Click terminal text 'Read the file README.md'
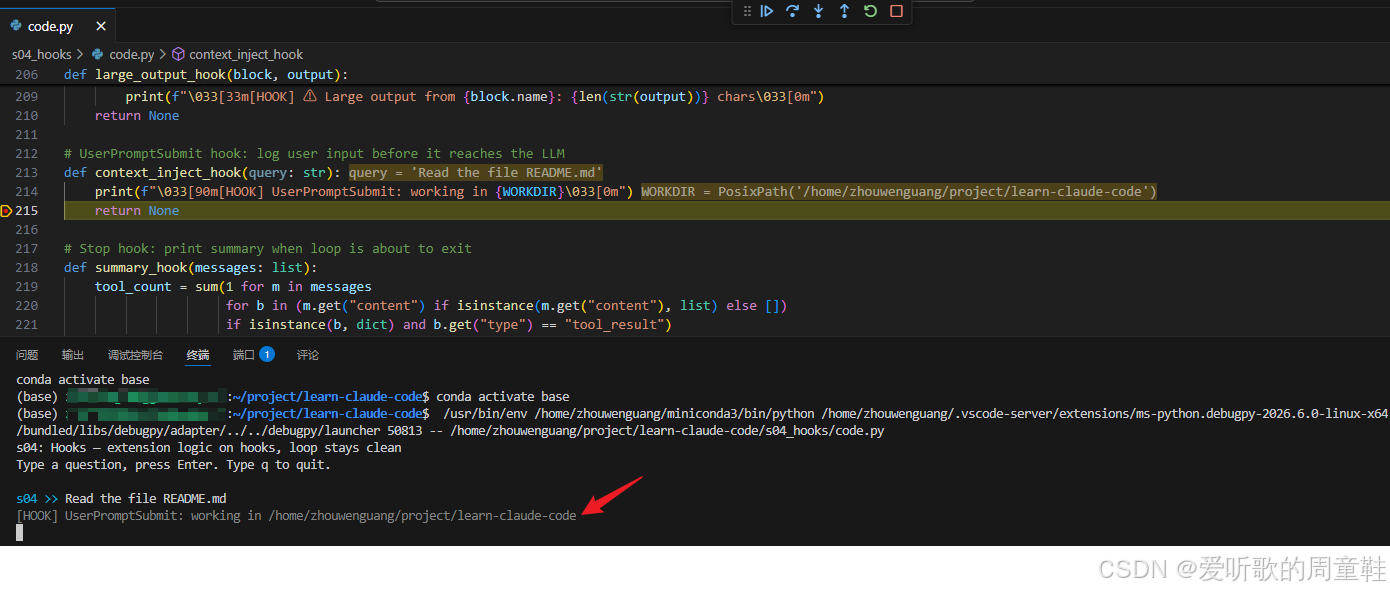 point(146,499)
